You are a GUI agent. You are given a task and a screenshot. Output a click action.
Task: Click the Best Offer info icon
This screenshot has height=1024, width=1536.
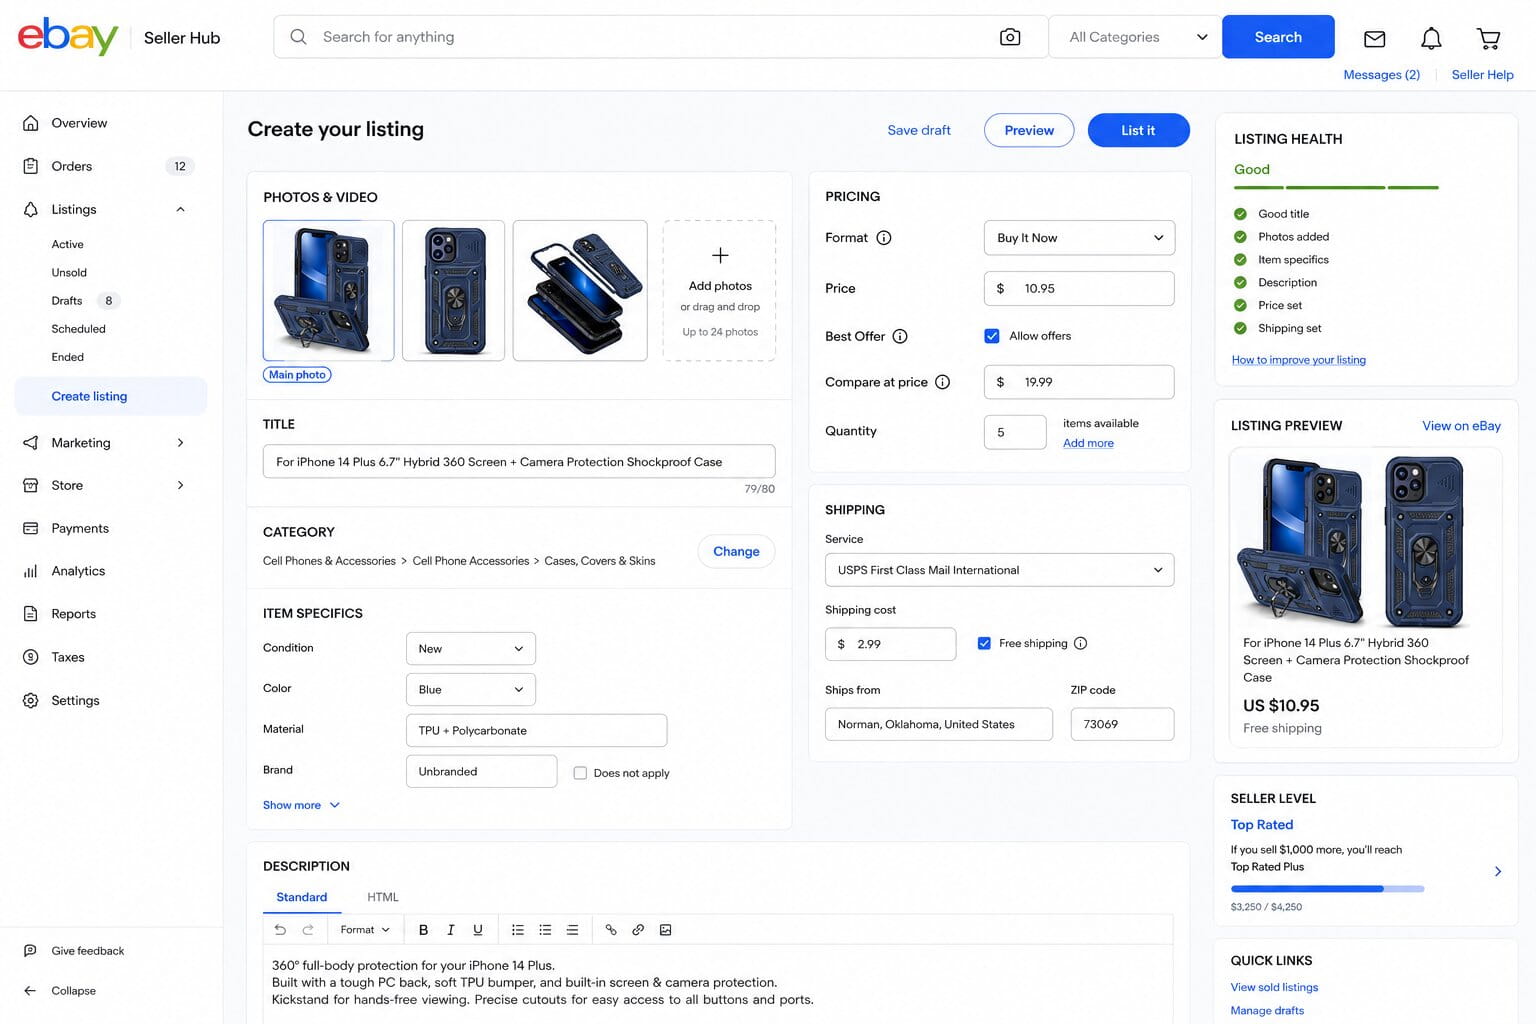[x=900, y=336]
